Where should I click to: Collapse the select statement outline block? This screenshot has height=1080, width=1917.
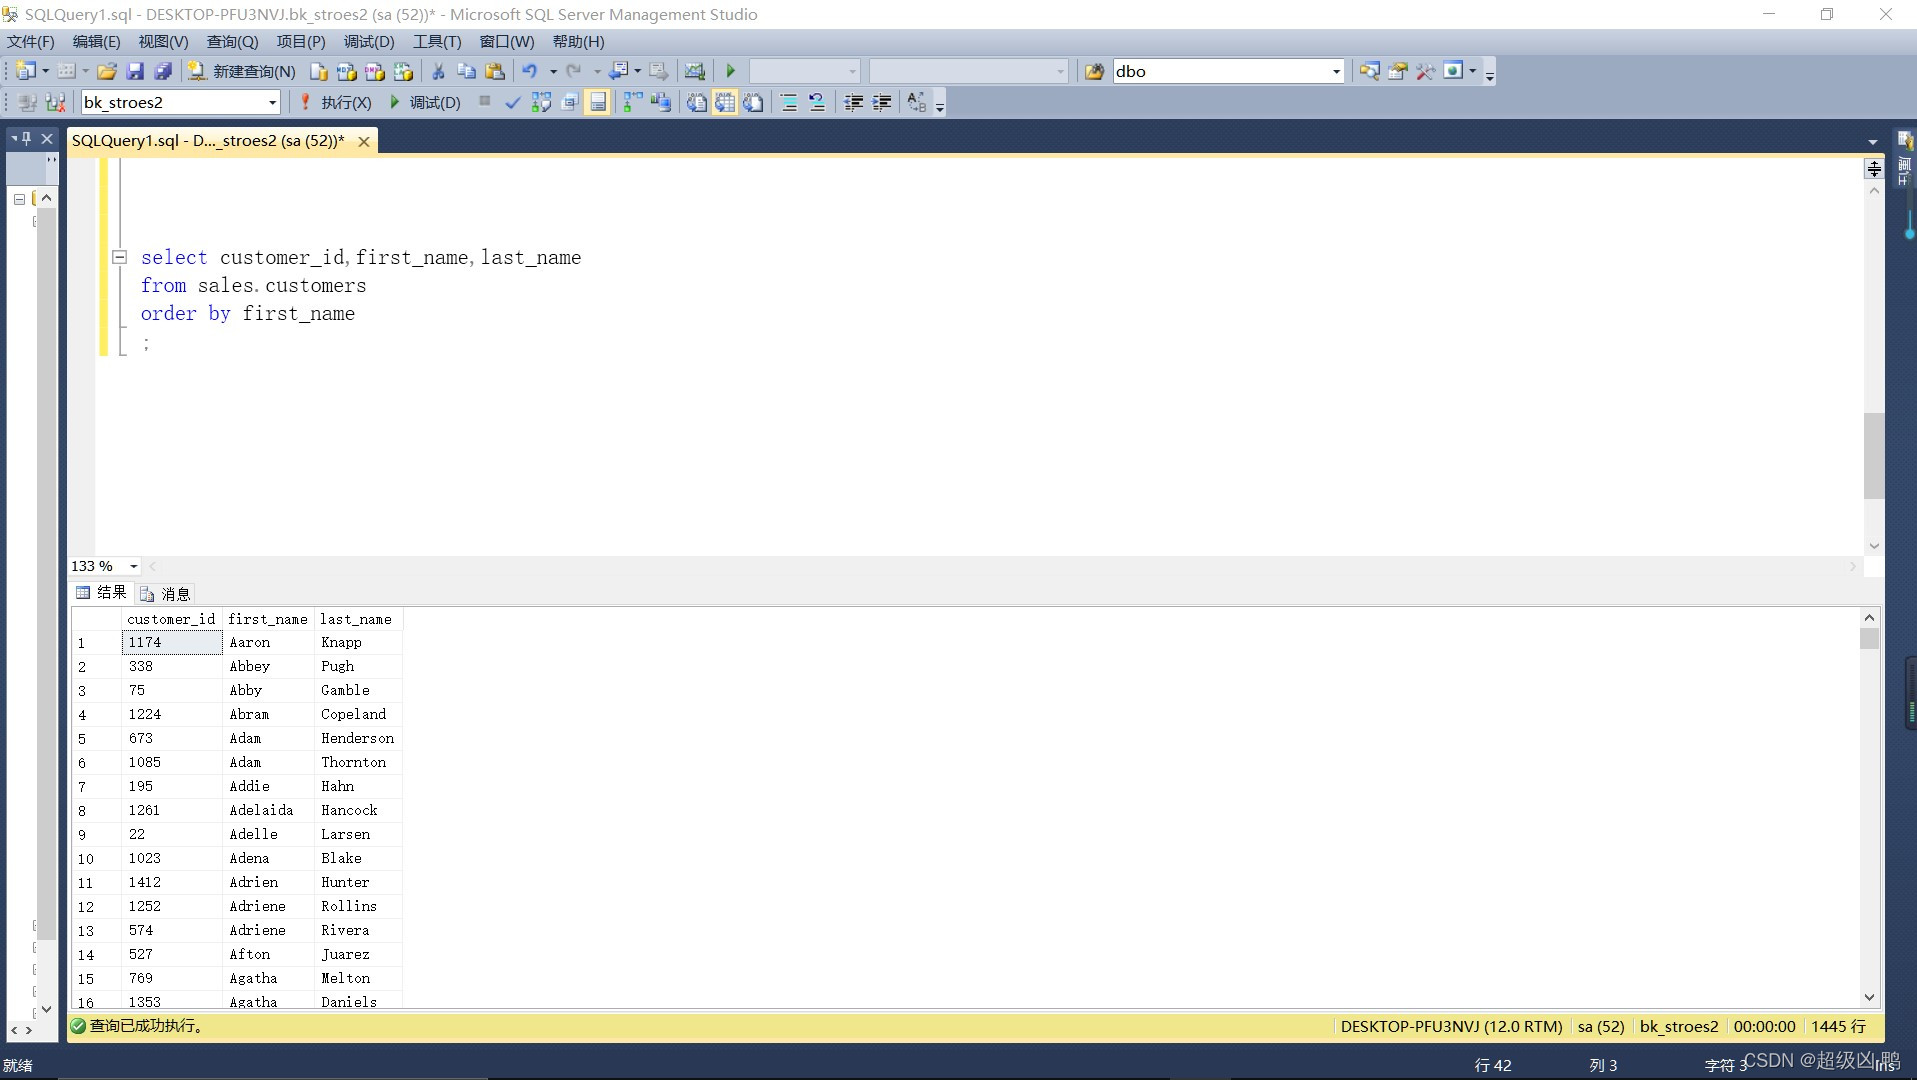[119, 257]
